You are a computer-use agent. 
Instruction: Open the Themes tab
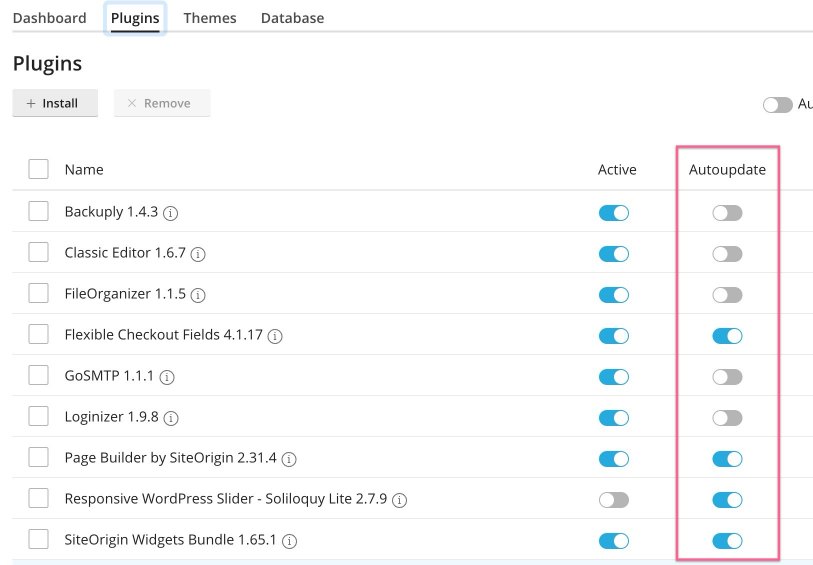210,18
